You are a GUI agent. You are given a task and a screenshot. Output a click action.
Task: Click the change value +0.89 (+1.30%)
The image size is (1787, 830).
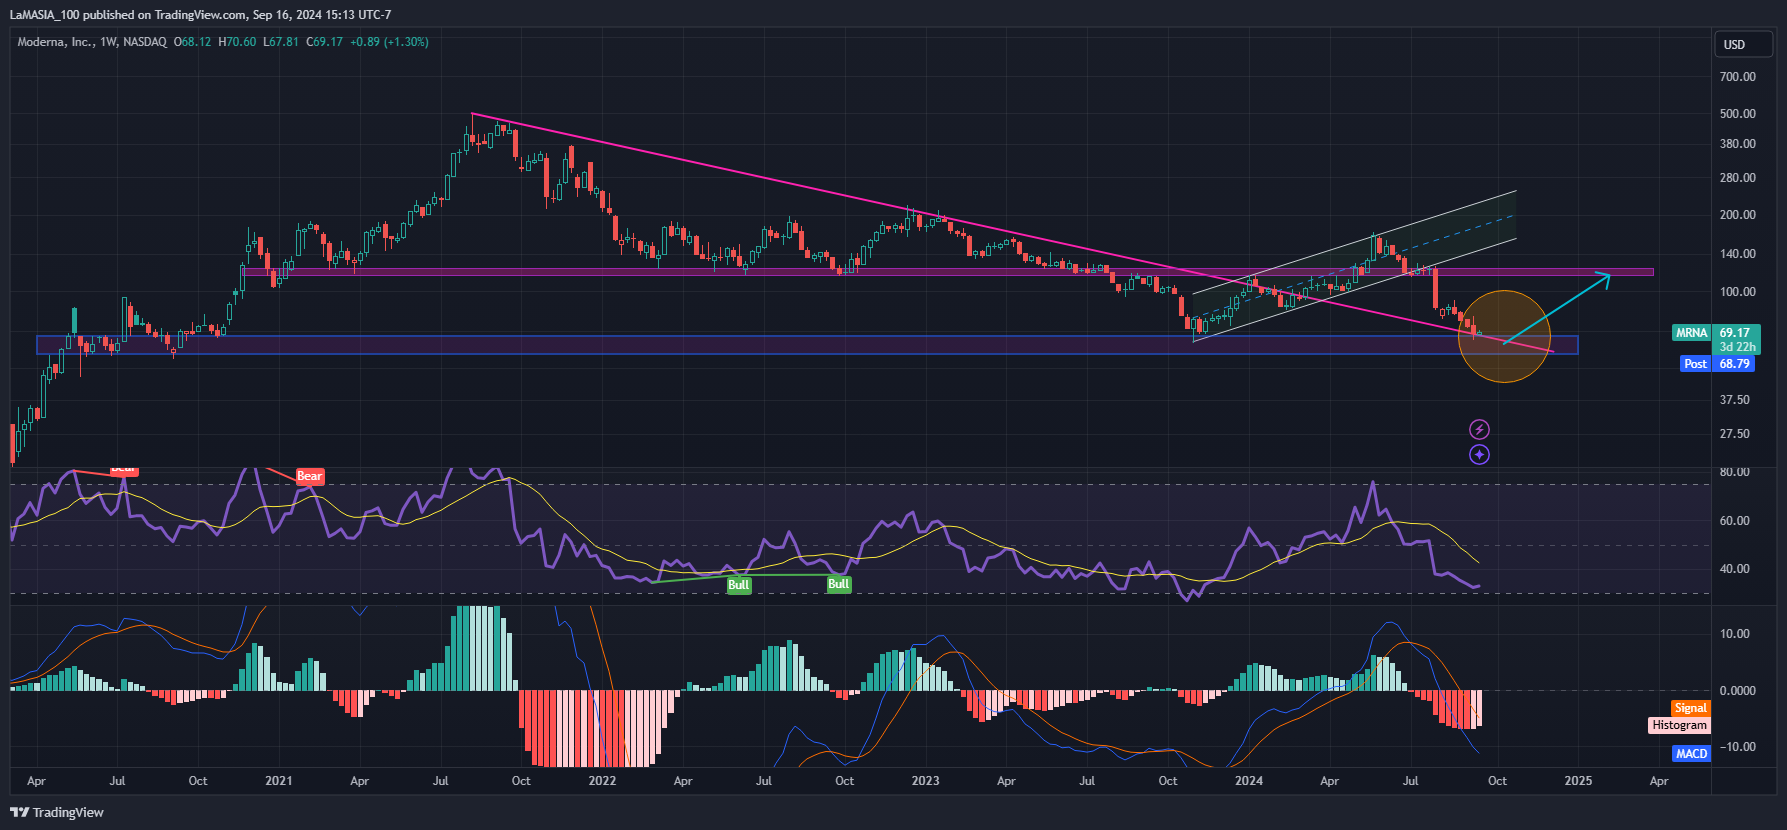(389, 42)
